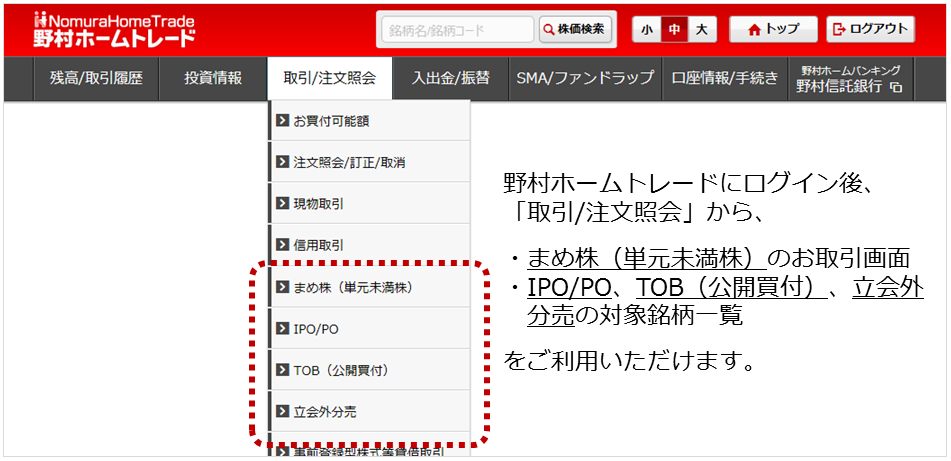
Task: Click the house icon on トップ
Action: click(754, 29)
